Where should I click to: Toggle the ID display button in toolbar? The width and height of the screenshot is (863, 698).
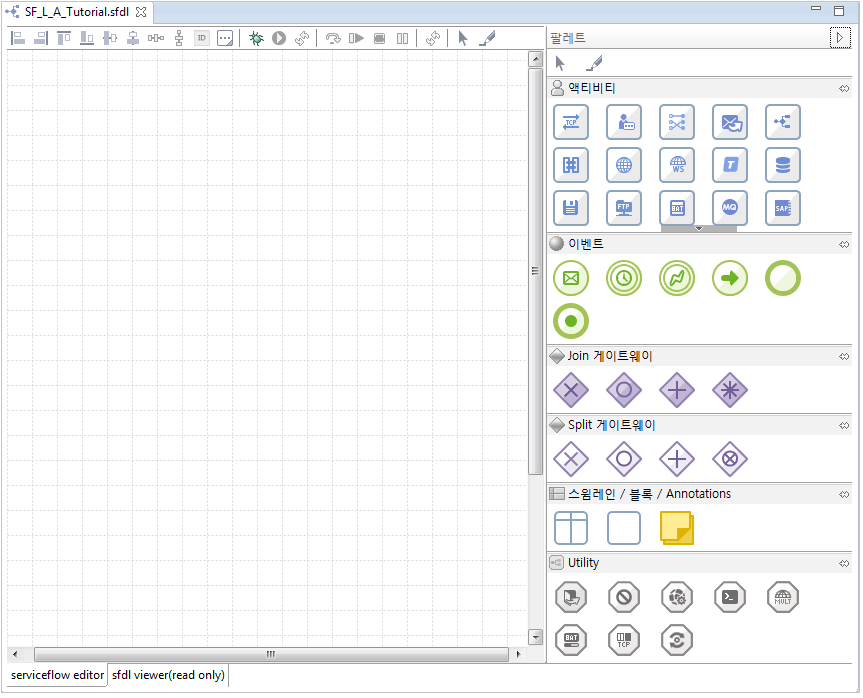click(201, 38)
